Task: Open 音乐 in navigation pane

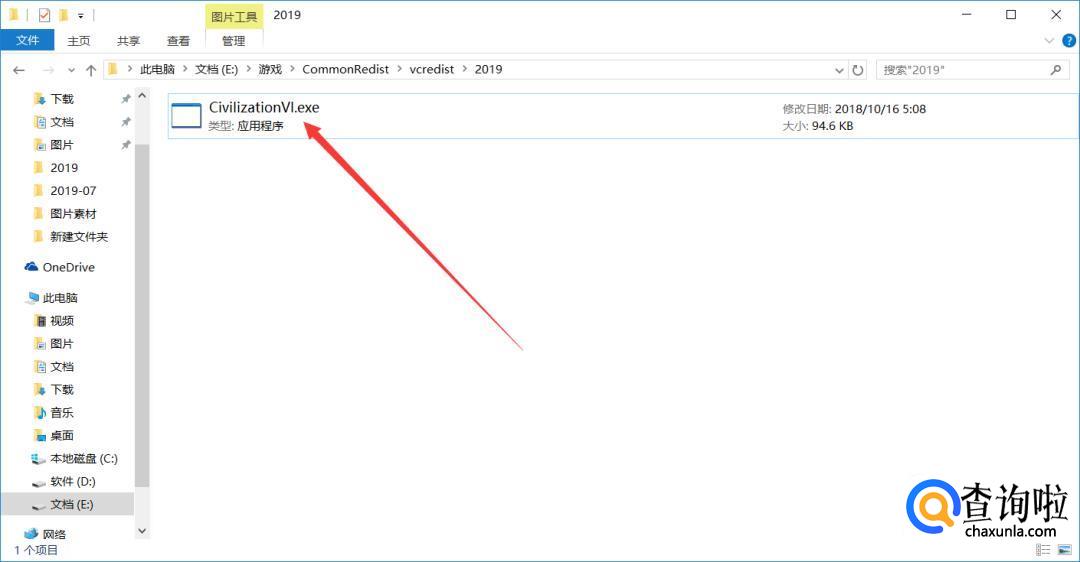Action: tap(61, 413)
